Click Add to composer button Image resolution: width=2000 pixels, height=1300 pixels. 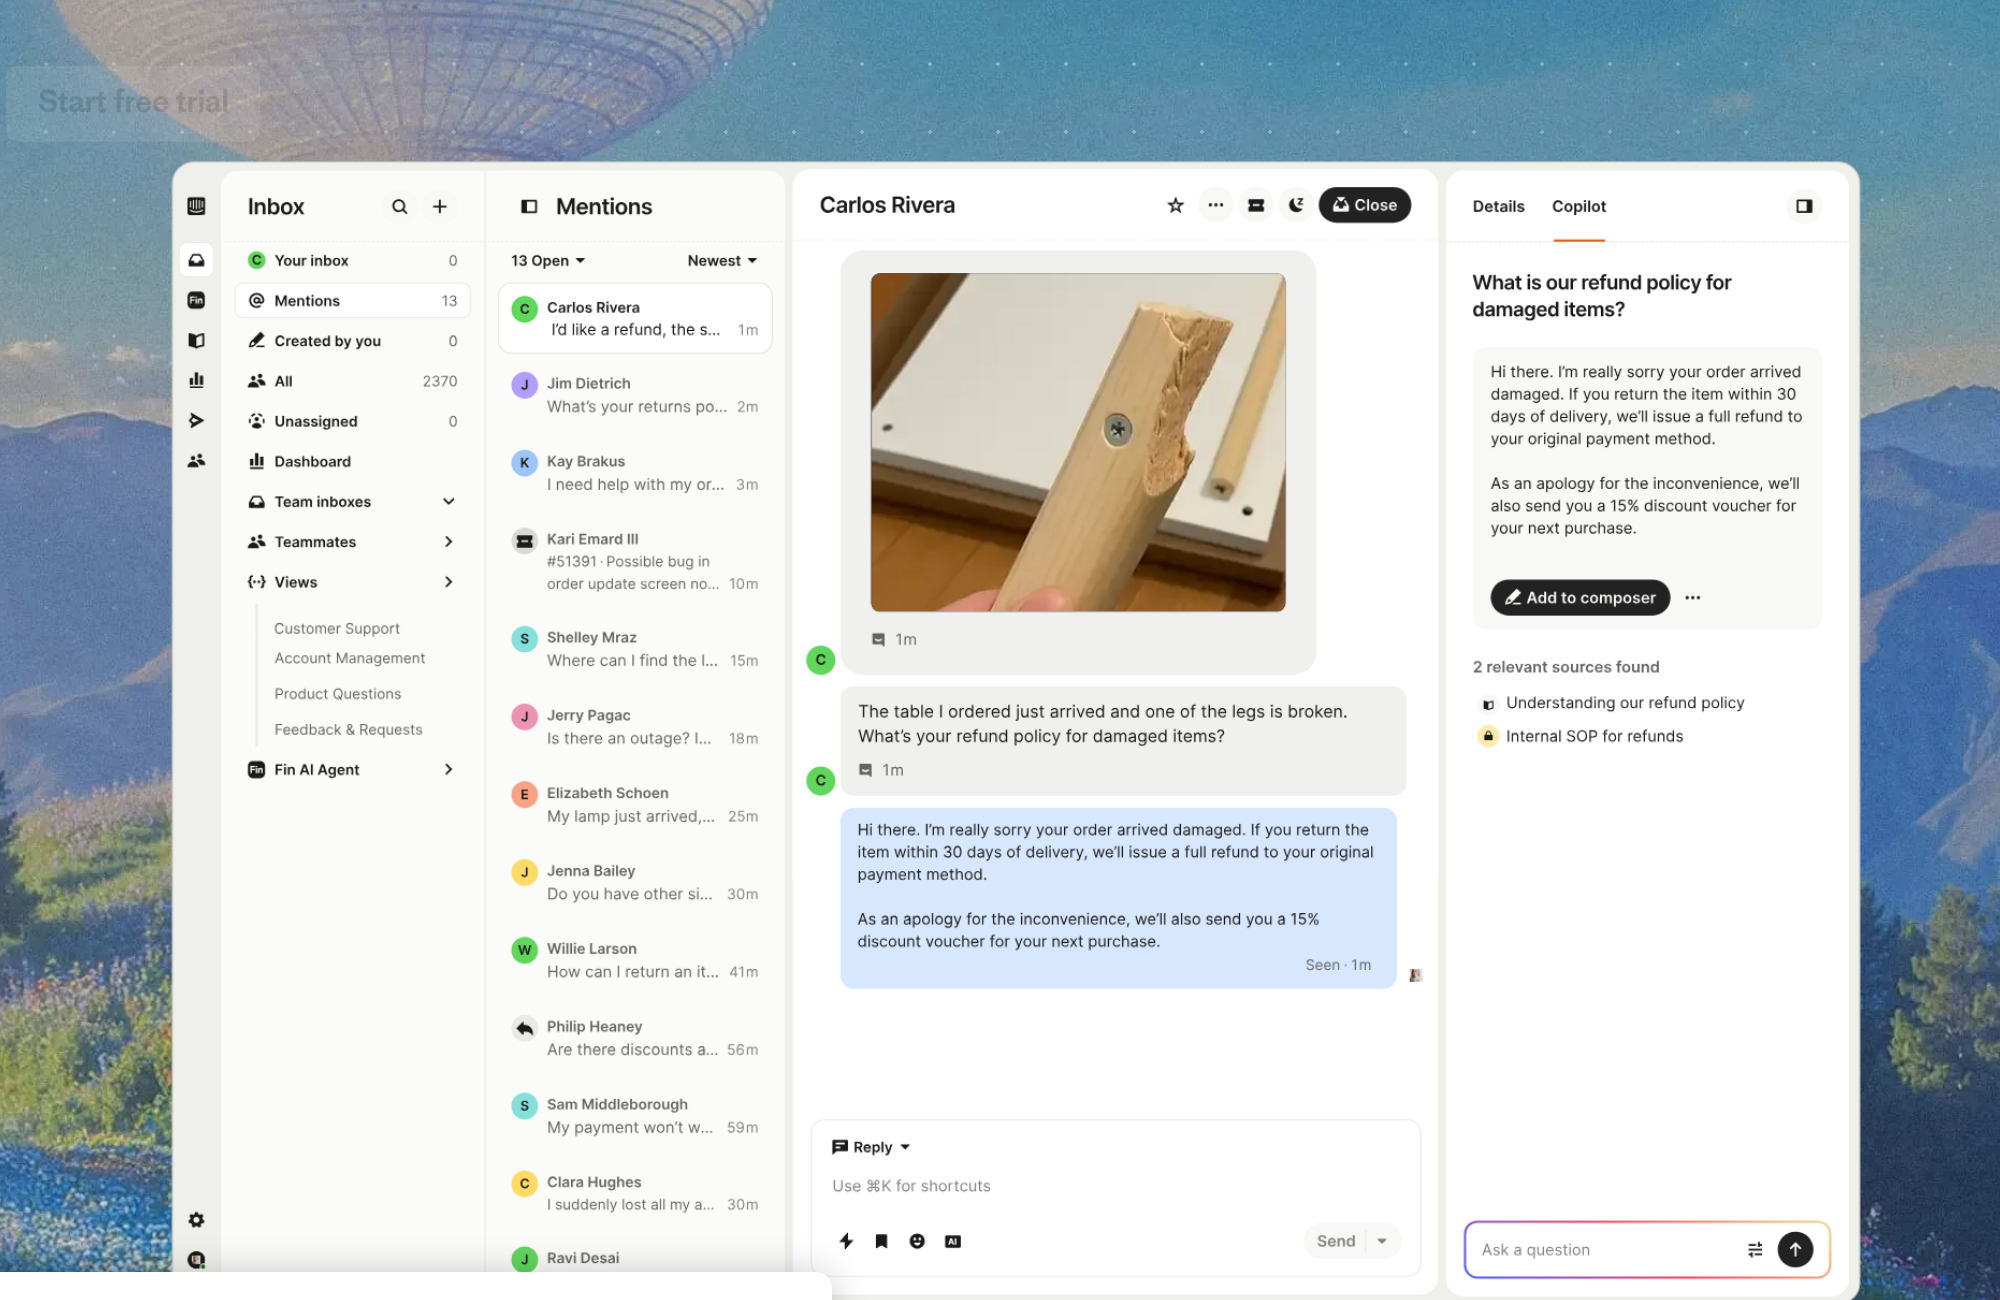(1580, 598)
